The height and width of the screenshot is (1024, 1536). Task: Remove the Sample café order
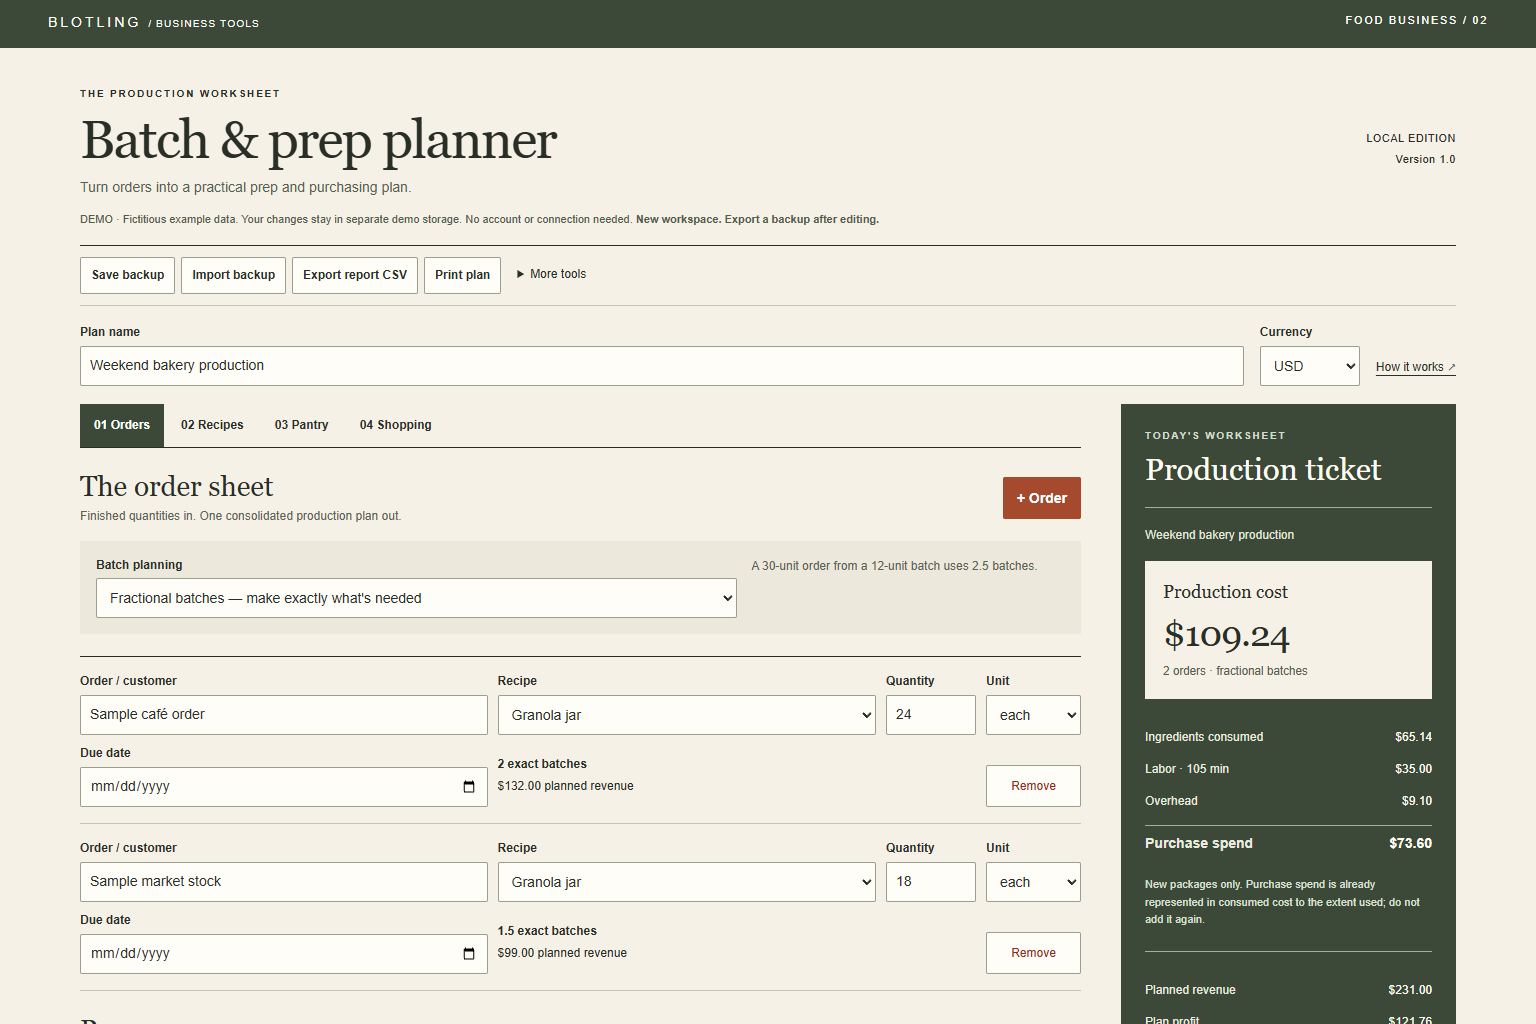(x=1033, y=786)
